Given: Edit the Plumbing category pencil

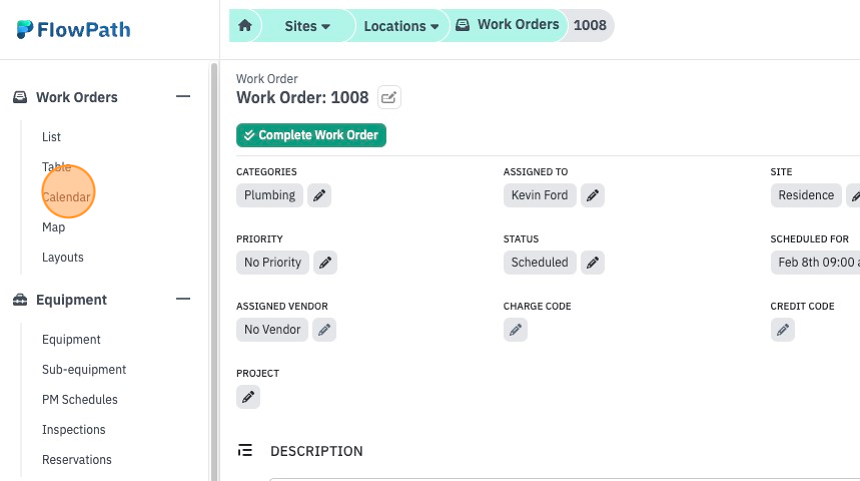Looking at the screenshot, I should 319,195.
